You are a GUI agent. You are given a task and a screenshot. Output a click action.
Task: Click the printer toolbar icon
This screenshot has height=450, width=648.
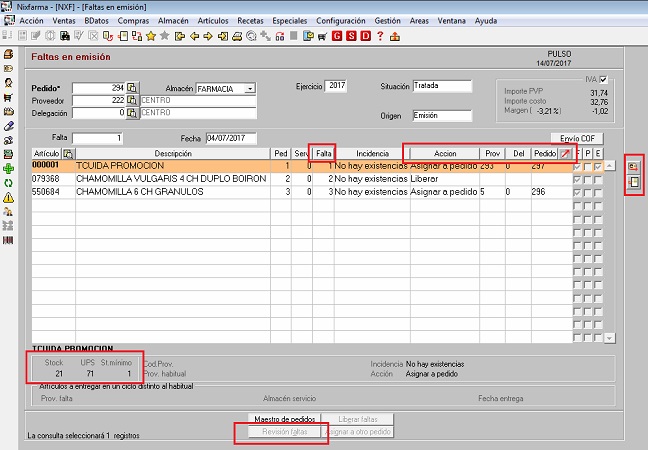pyautogui.click(x=237, y=36)
